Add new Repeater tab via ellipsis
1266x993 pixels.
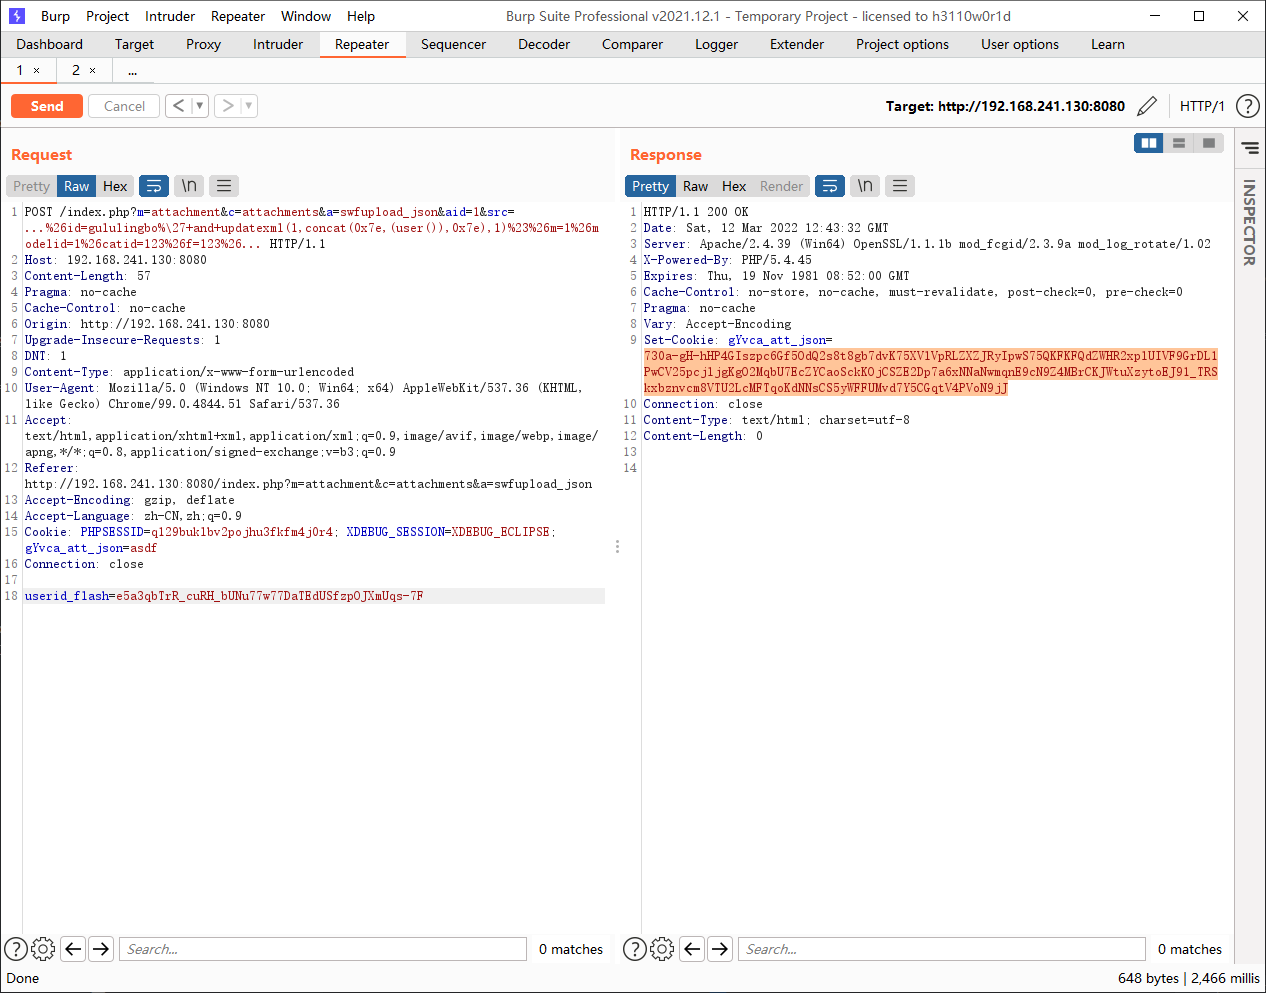click(132, 70)
